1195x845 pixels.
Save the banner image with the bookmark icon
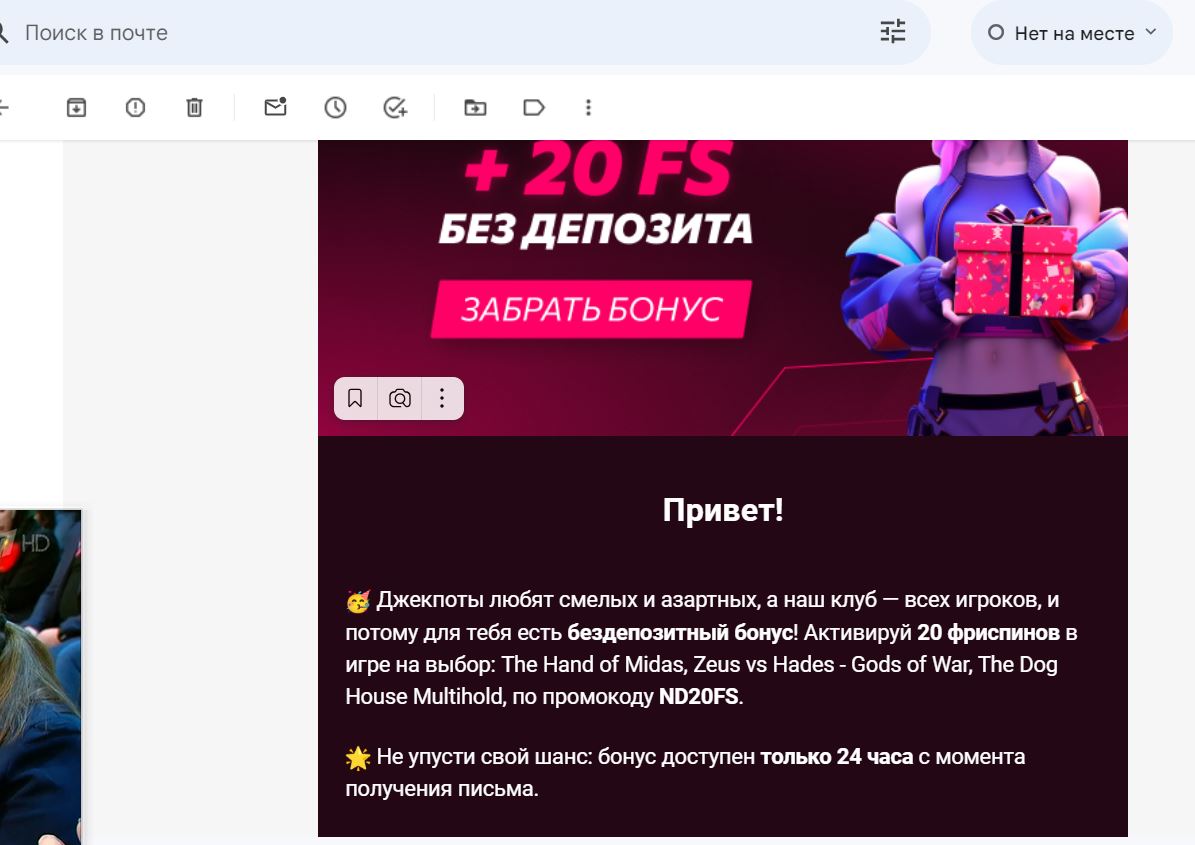pyautogui.click(x=355, y=398)
